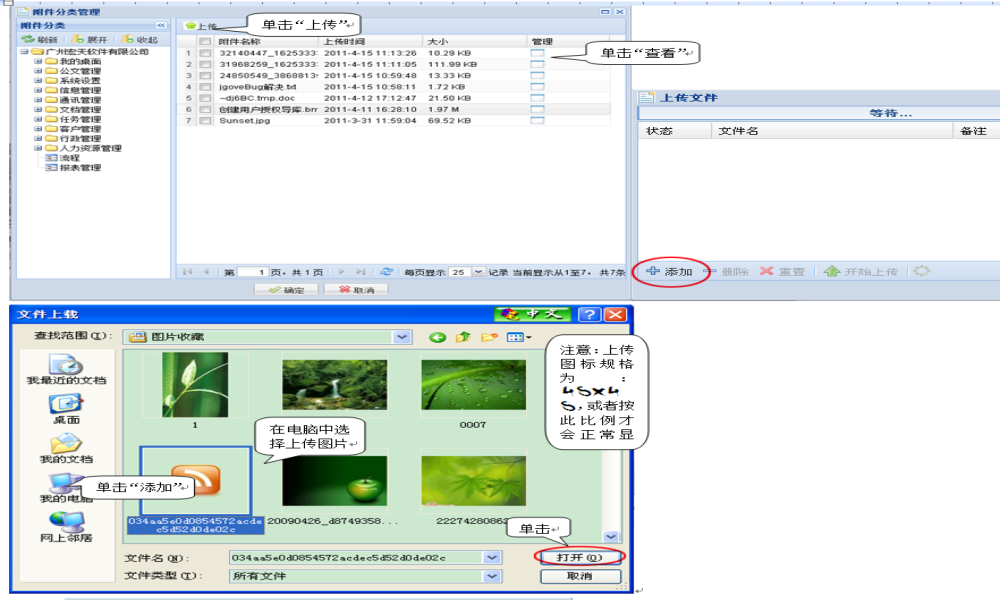This screenshot has width=1000, height=600.
Task: Click the 展开 expand-all button in category toolbar
Action: (89, 40)
